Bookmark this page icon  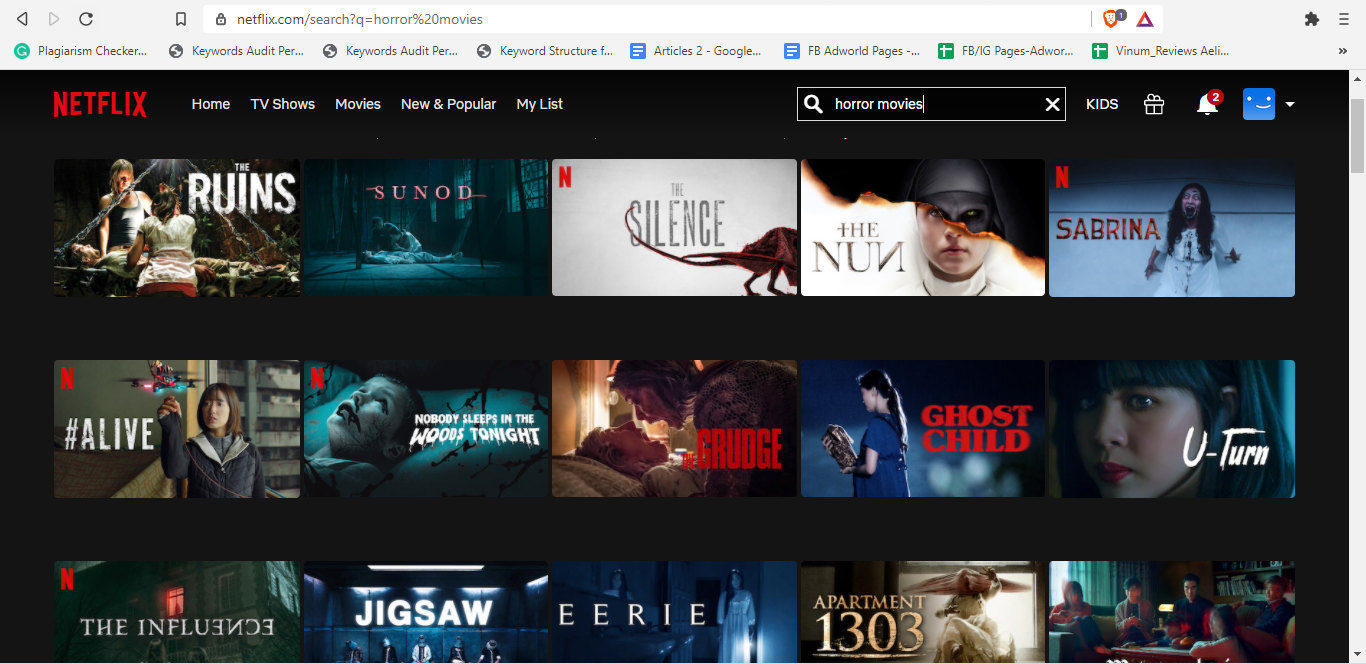click(181, 19)
